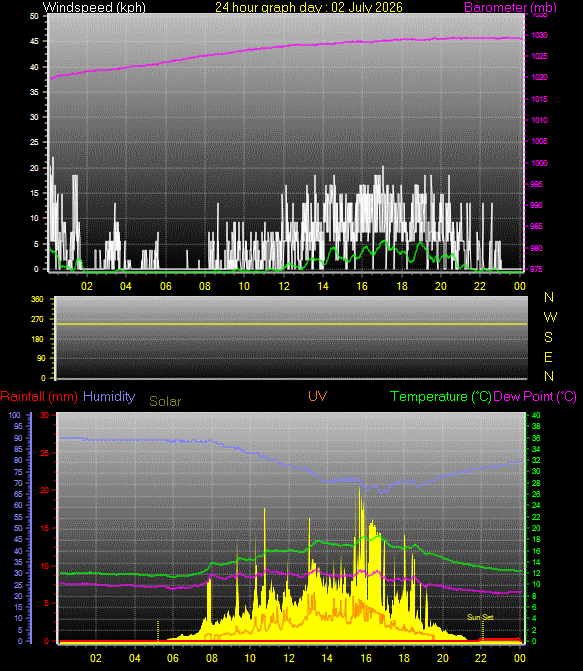Click "180" on the wind direction axis
Viewport: 583px width, 671px height.
(x=37, y=339)
